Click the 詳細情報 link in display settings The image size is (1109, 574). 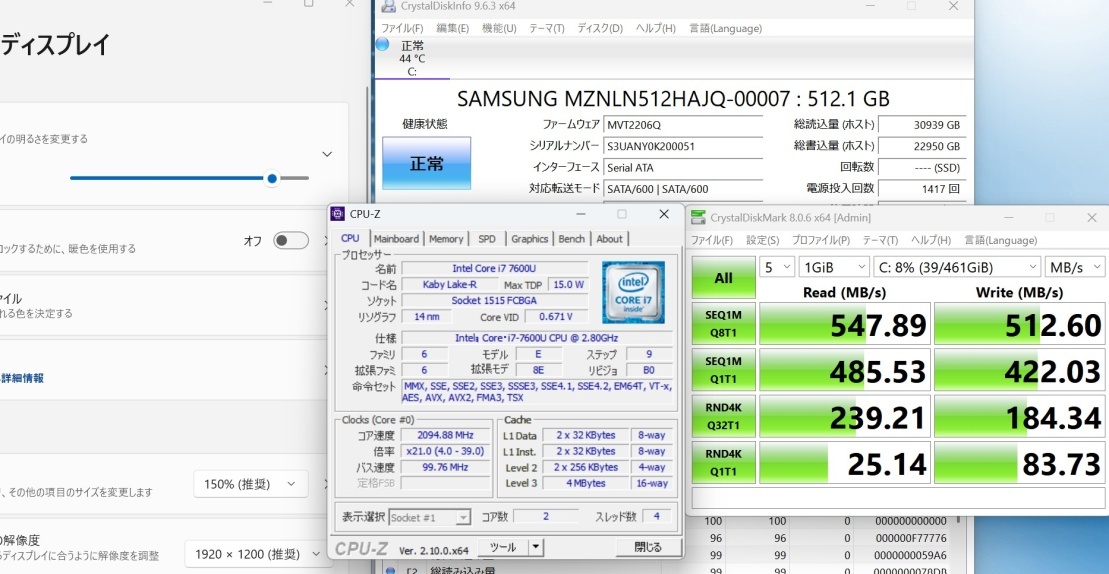pos(22,378)
